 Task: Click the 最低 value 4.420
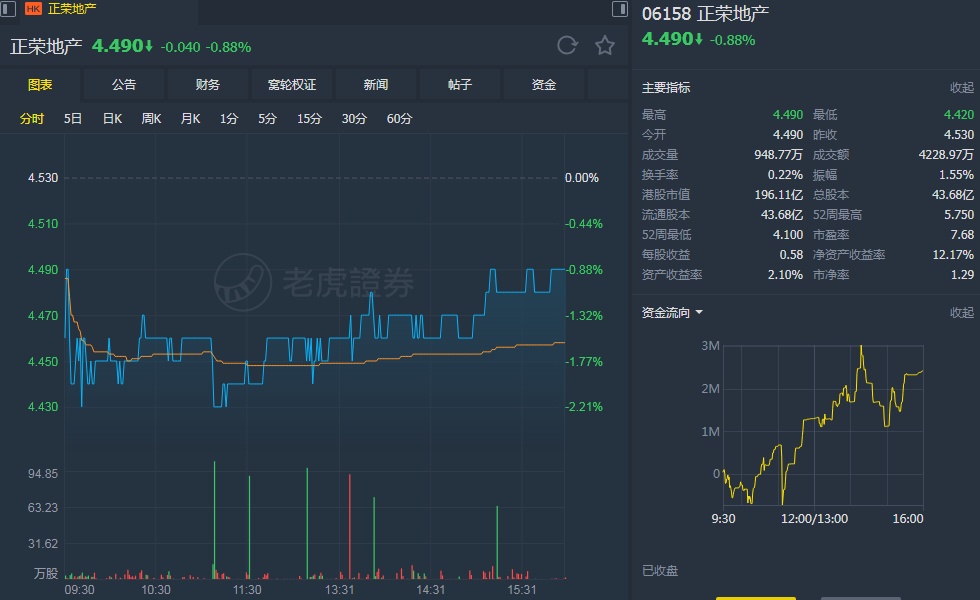959,114
